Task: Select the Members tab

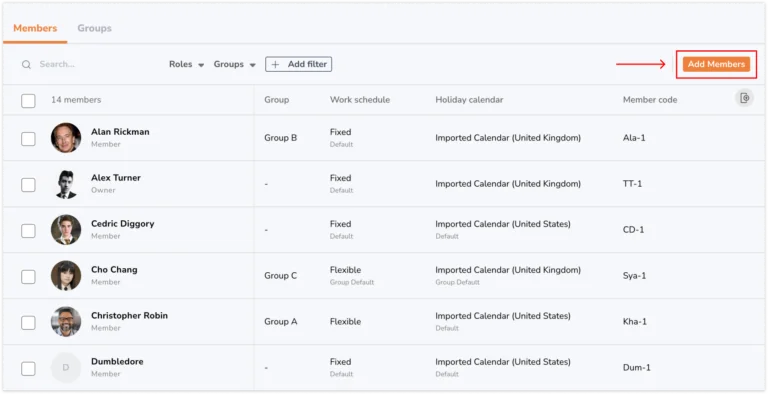Action: (x=35, y=28)
